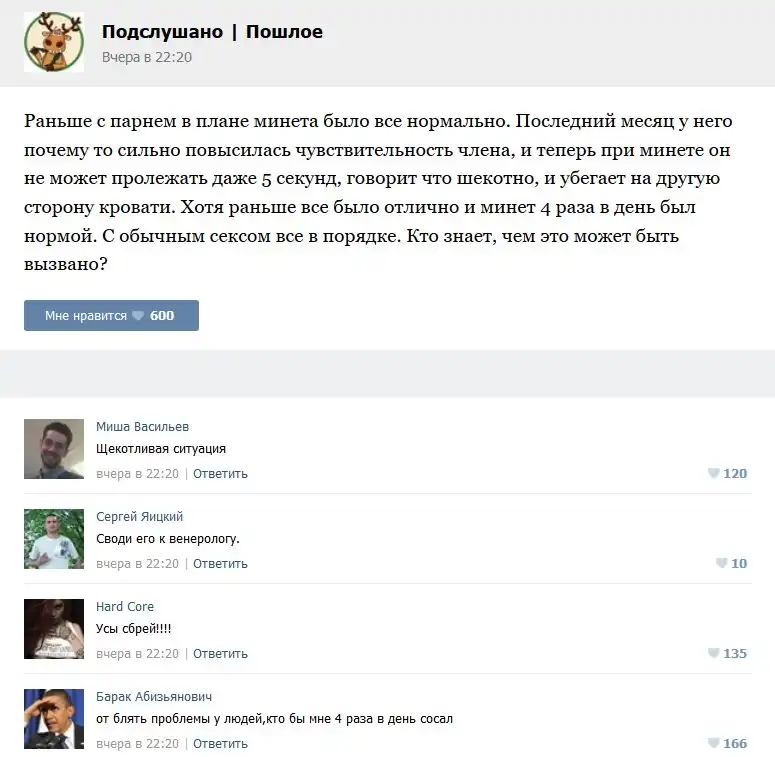Click the Мне нравится button

click(x=111, y=315)
